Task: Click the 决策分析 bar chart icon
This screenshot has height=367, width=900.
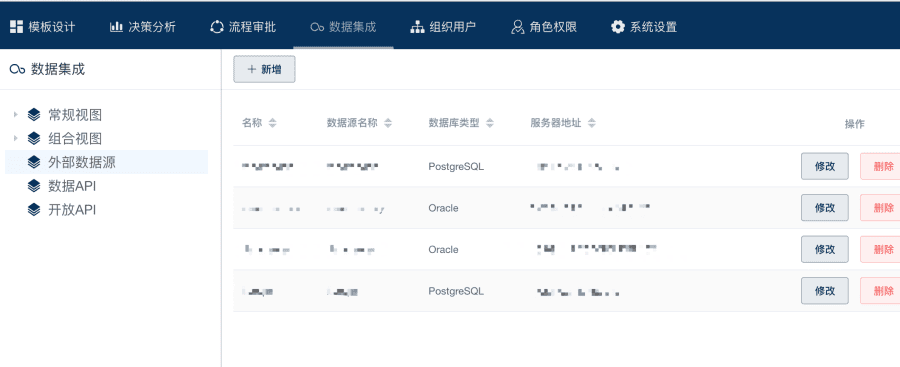Action: coord(117,27)
